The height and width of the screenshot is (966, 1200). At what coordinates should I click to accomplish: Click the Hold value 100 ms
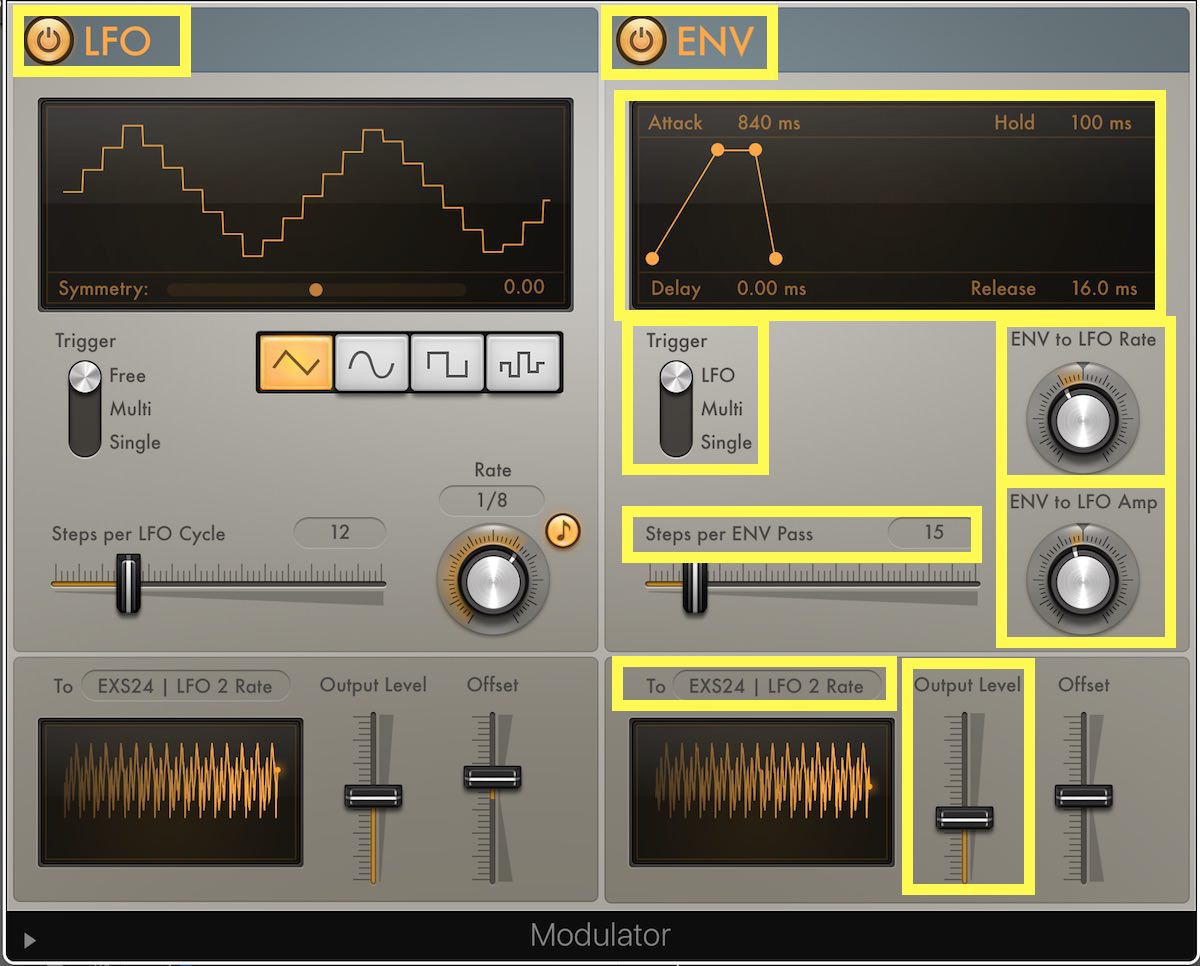tap(1101, 123)
